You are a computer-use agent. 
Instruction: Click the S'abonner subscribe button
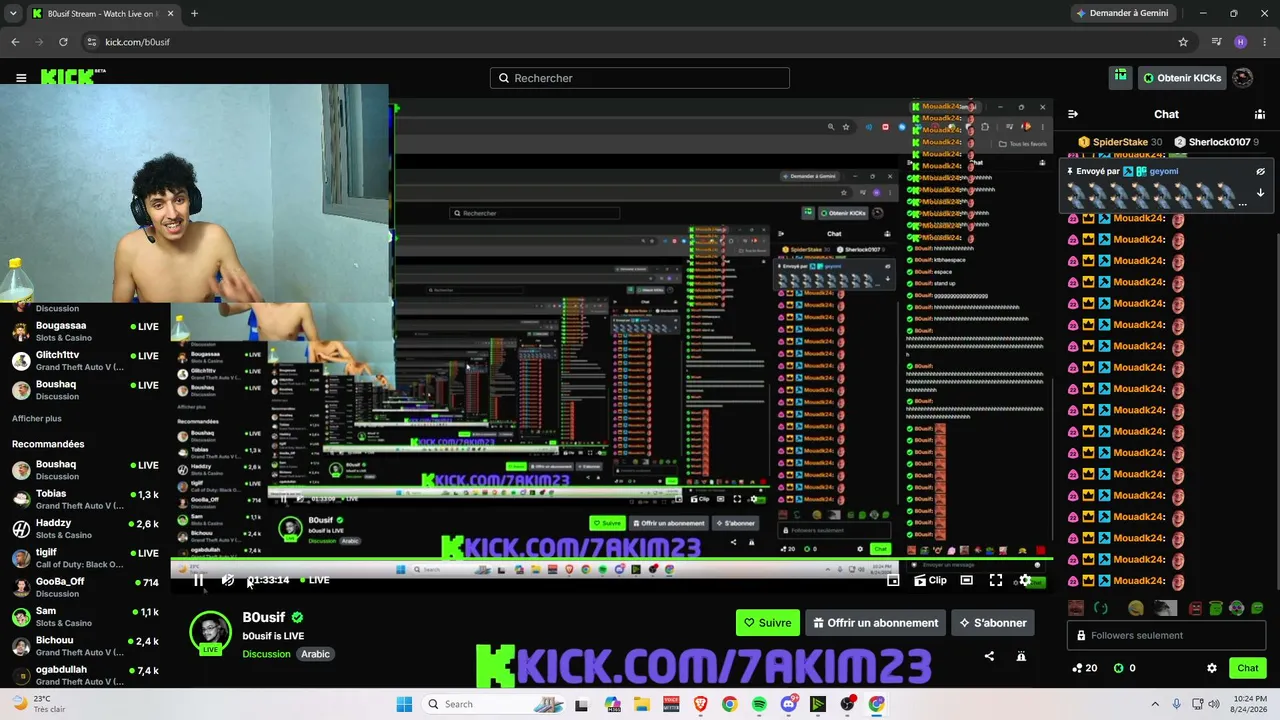(x=992, y=623)
